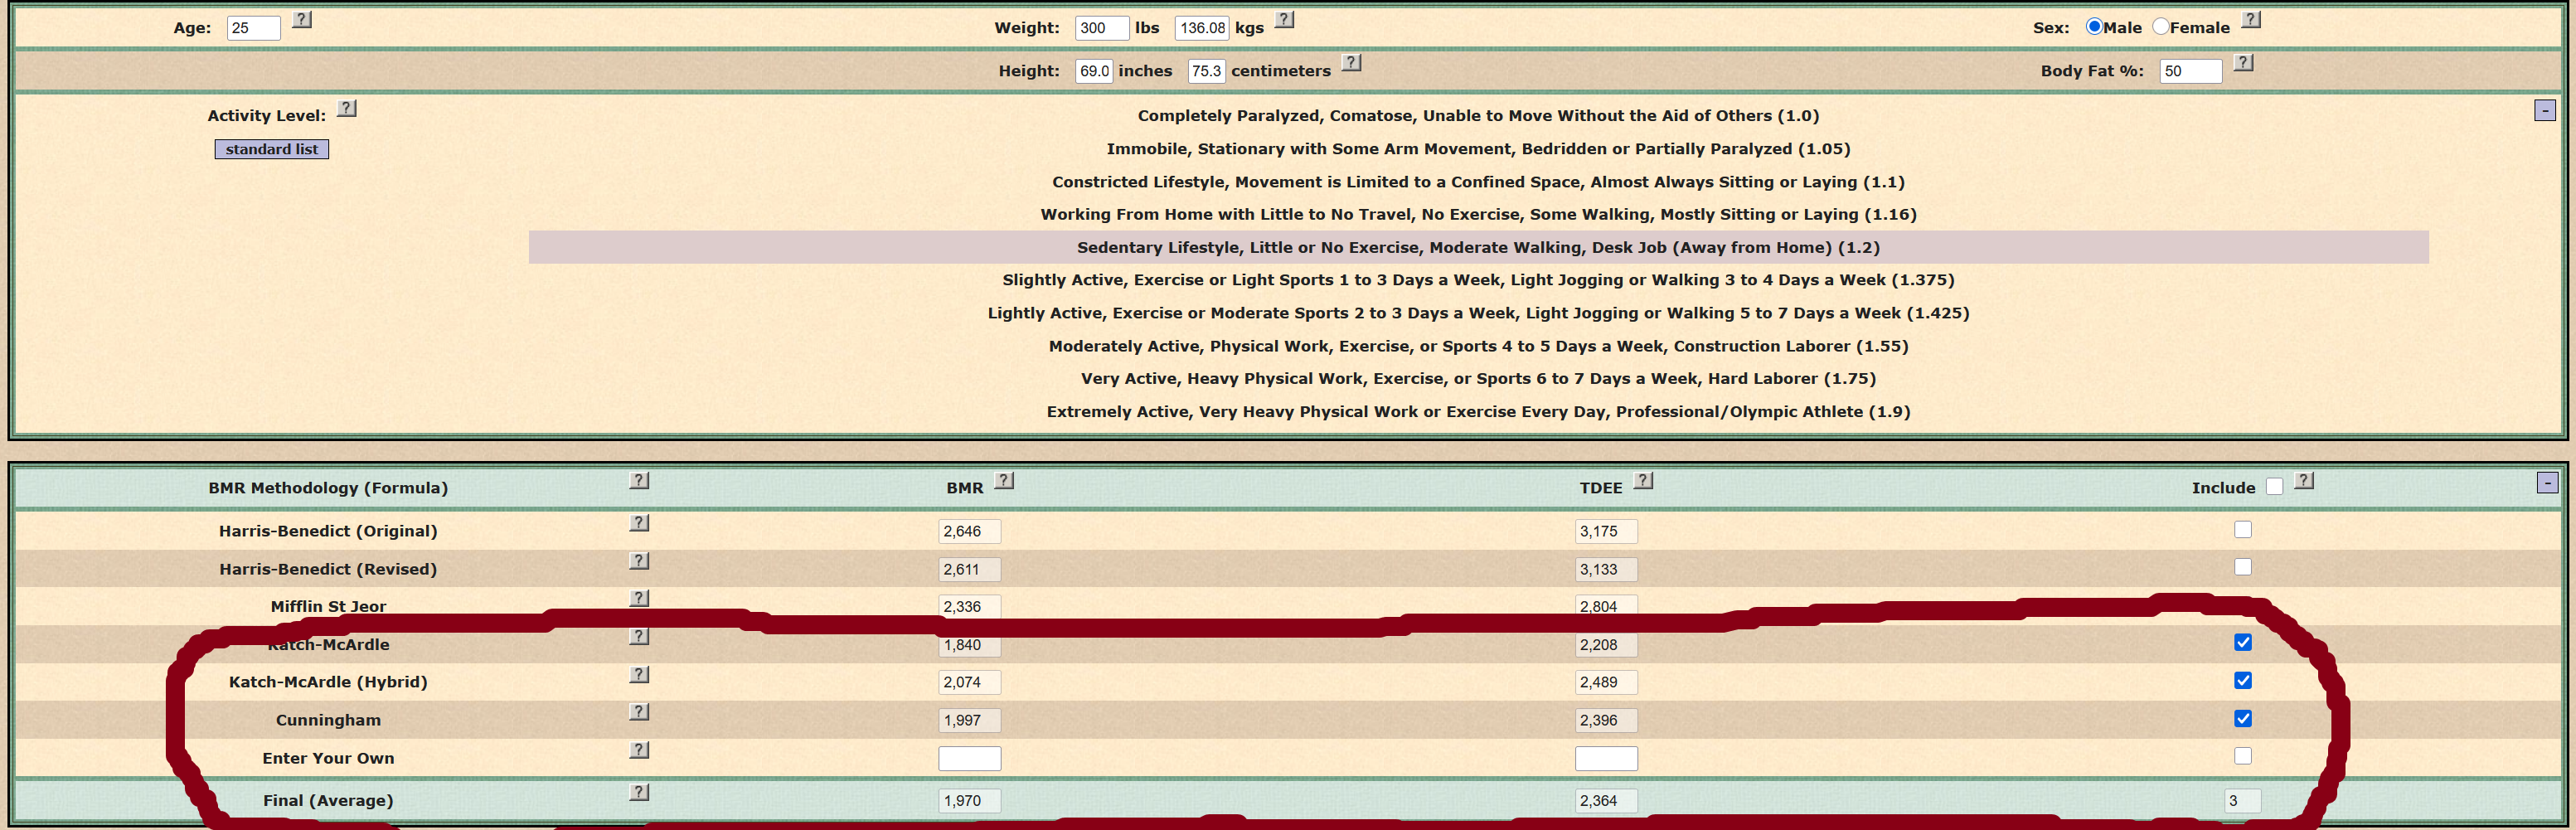Image resolution: width=2576 pixels, height=830 pixels.
Task: Open the Sex help icon
Action: (x=2251, y=20)
